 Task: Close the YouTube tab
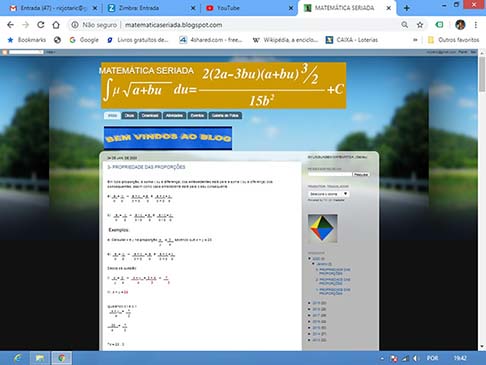coord(291,8)
